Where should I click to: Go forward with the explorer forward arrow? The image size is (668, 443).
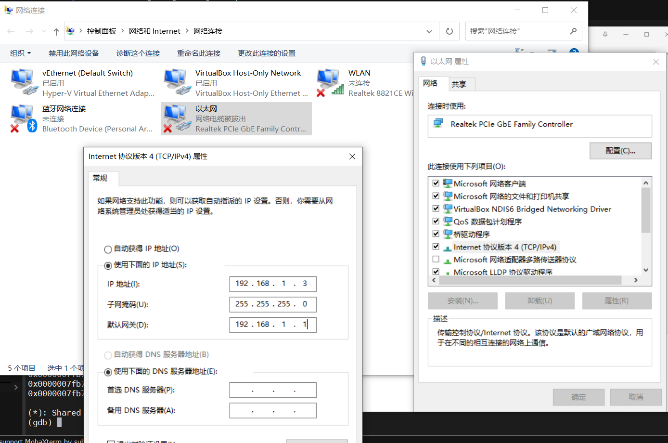(29, 31)
